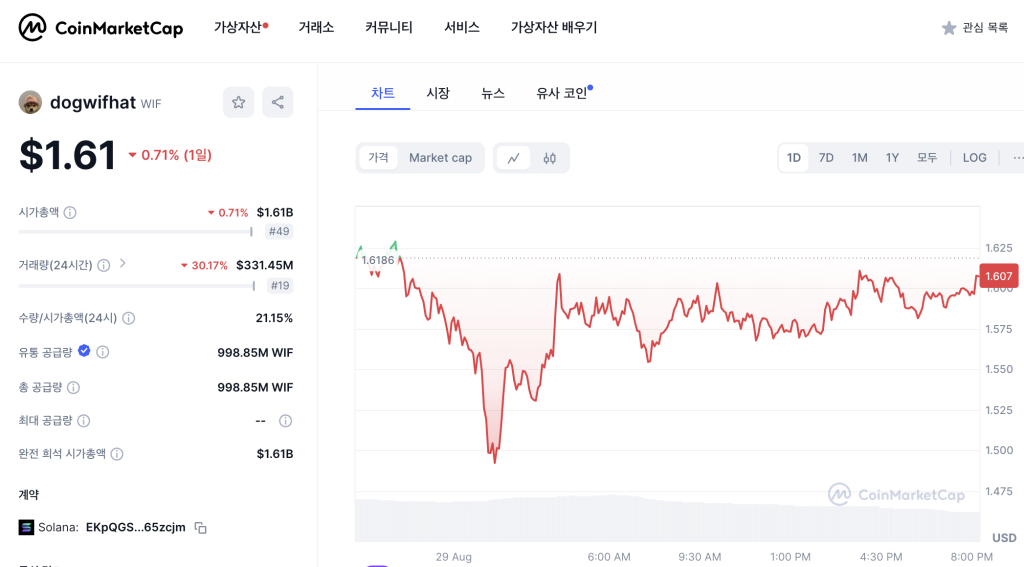The width and height of the screenshot is (1024, 567).
Task: Click the market cap rank #49 badge
Action: pos(279,231)
